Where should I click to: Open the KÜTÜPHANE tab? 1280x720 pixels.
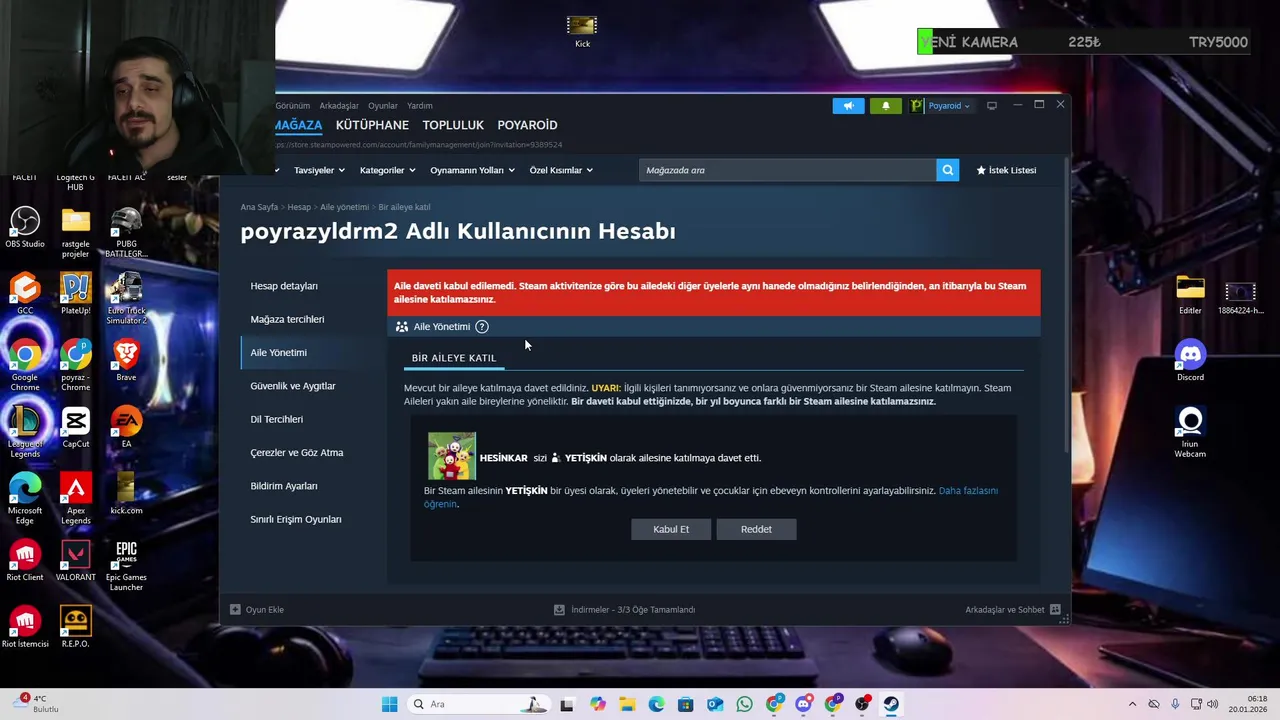[372, 125]
